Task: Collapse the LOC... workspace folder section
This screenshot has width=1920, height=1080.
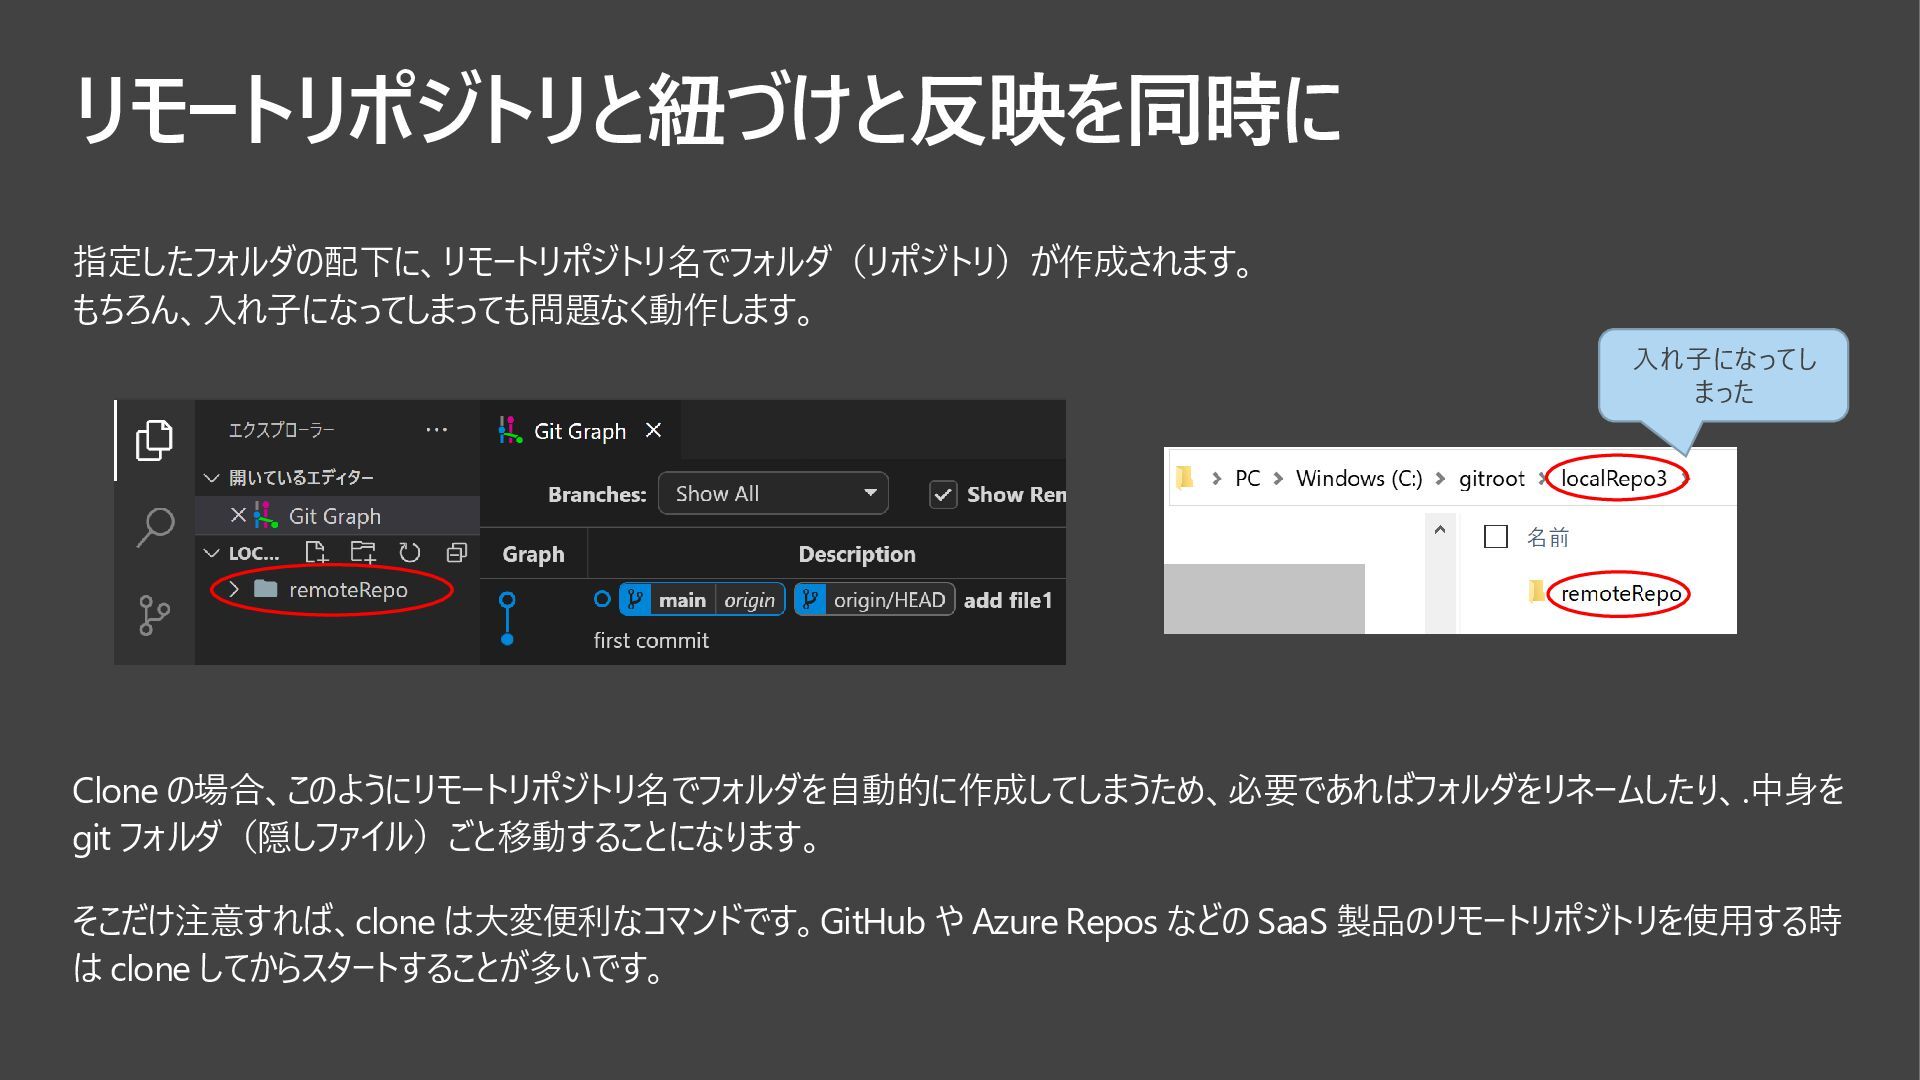Action: click(211, 553)
